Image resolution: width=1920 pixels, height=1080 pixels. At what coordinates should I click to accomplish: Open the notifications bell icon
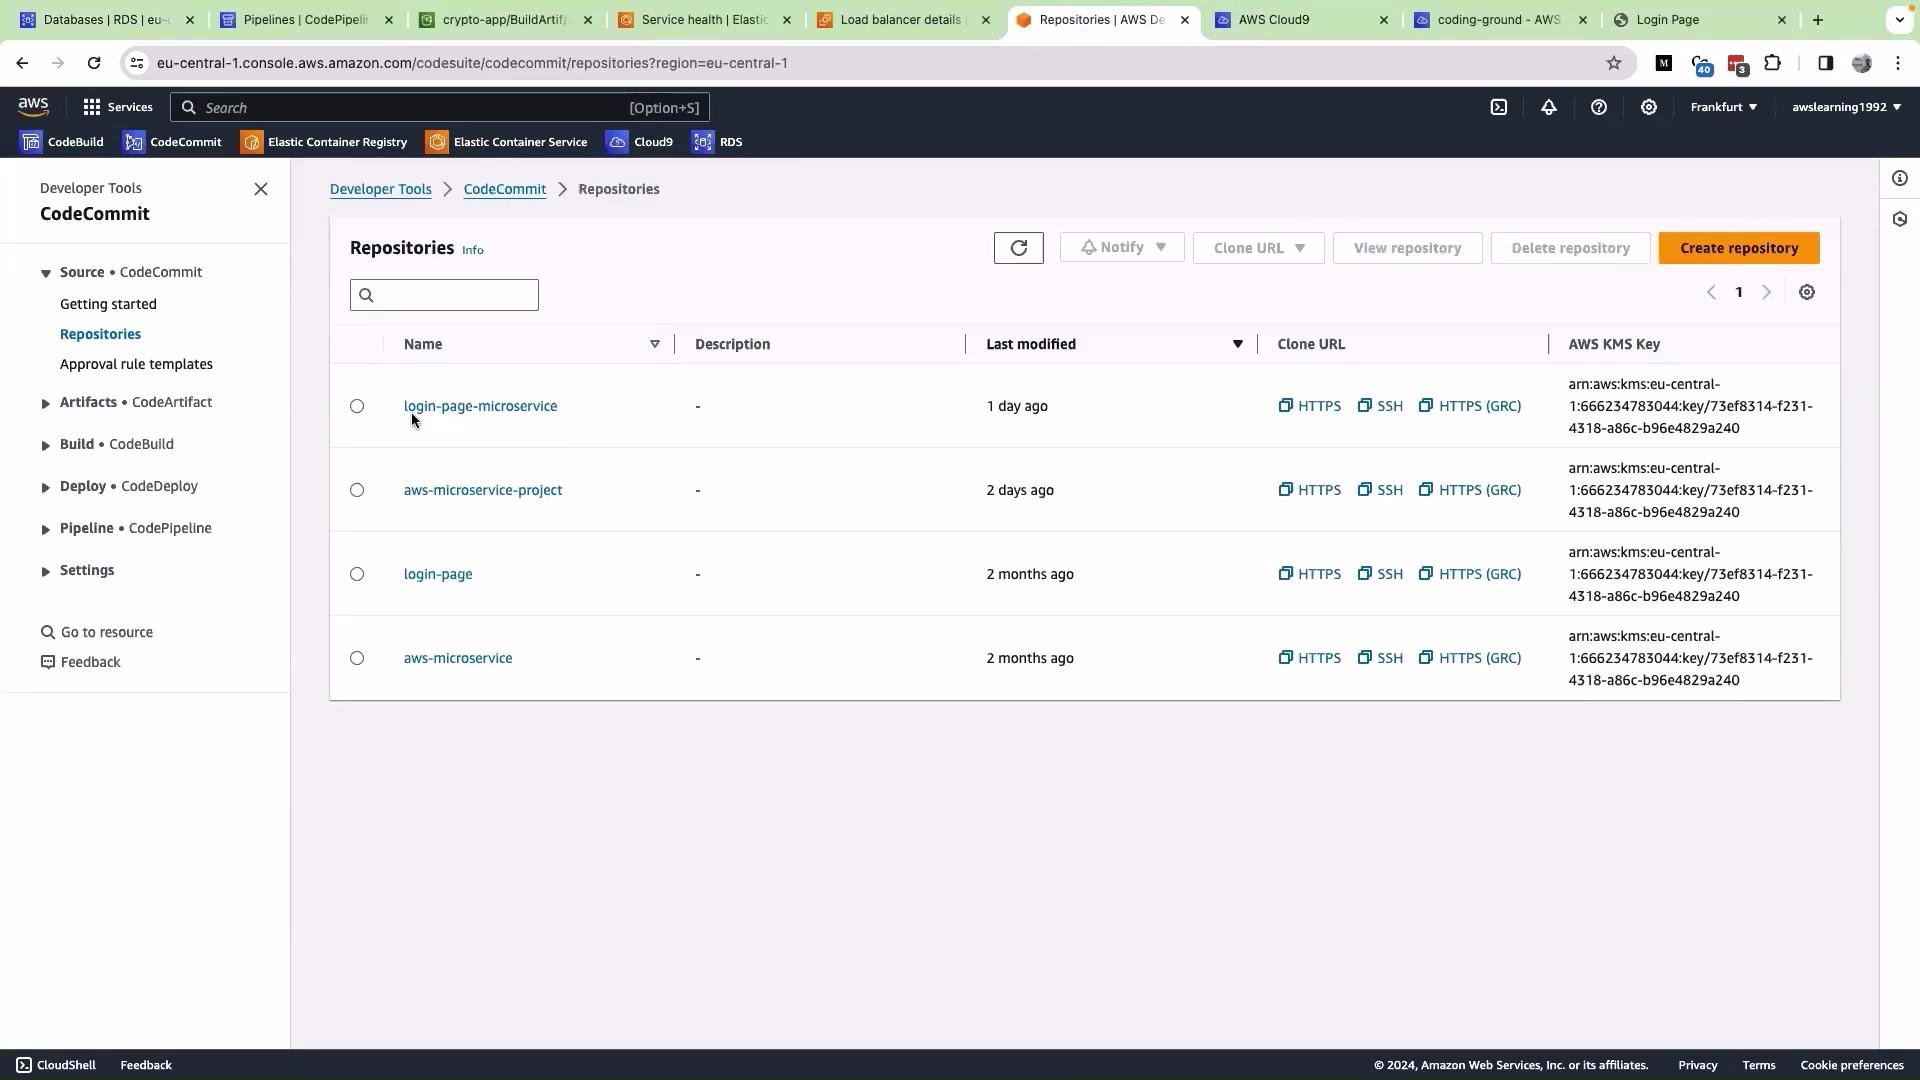coord(1549,107)
